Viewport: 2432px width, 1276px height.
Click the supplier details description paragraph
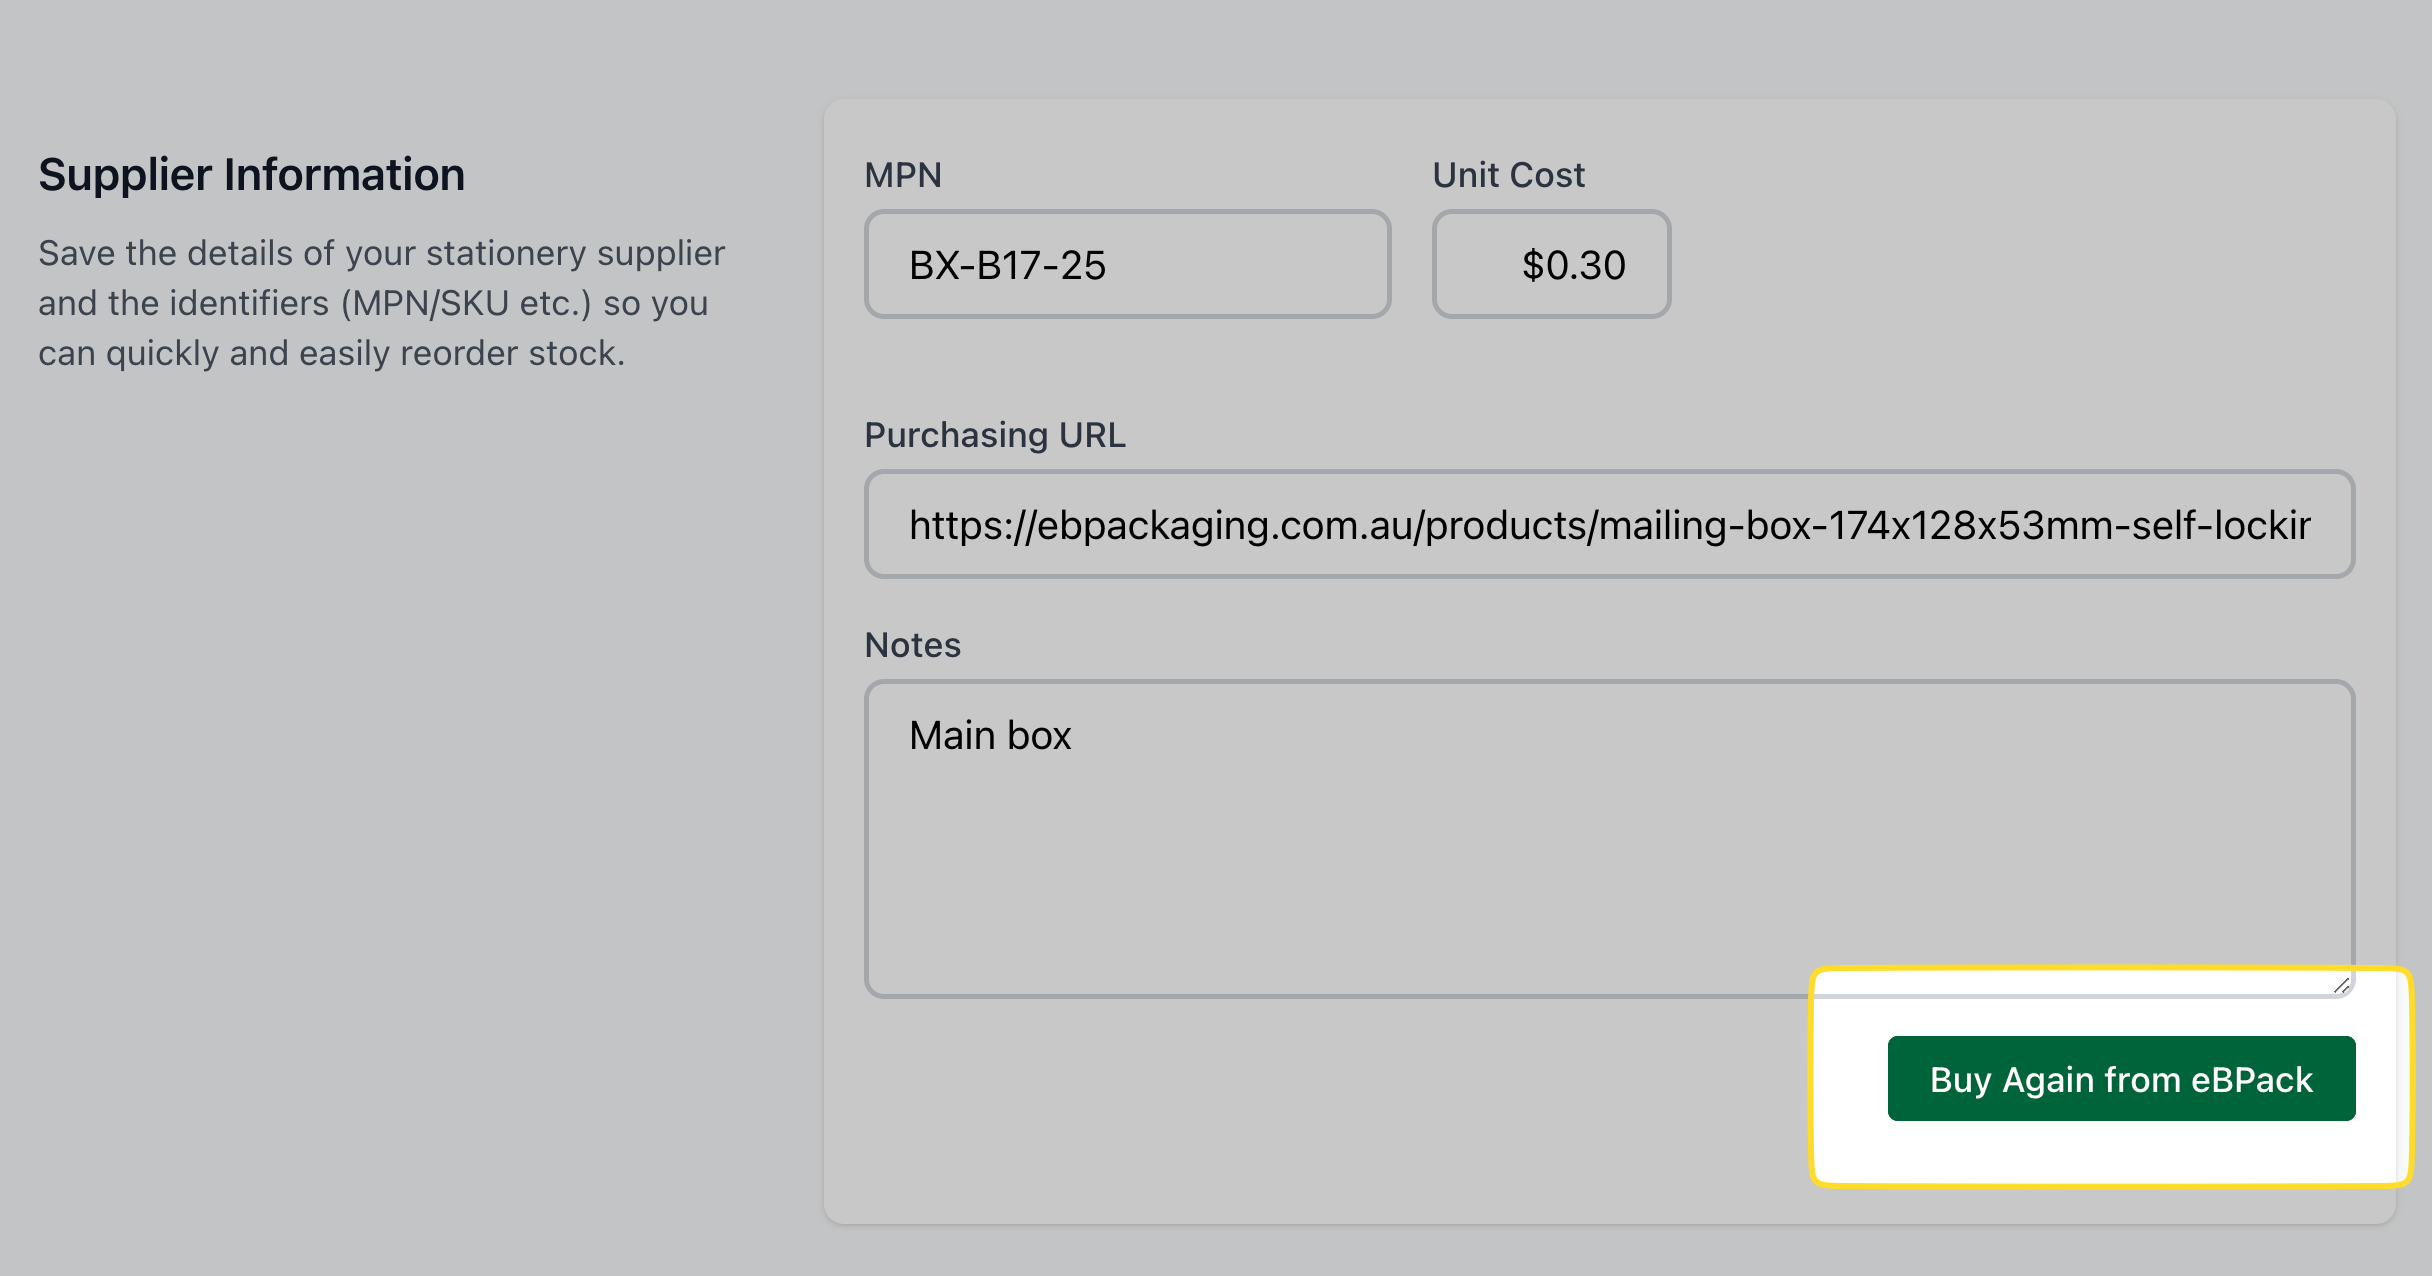pos(380,303)
